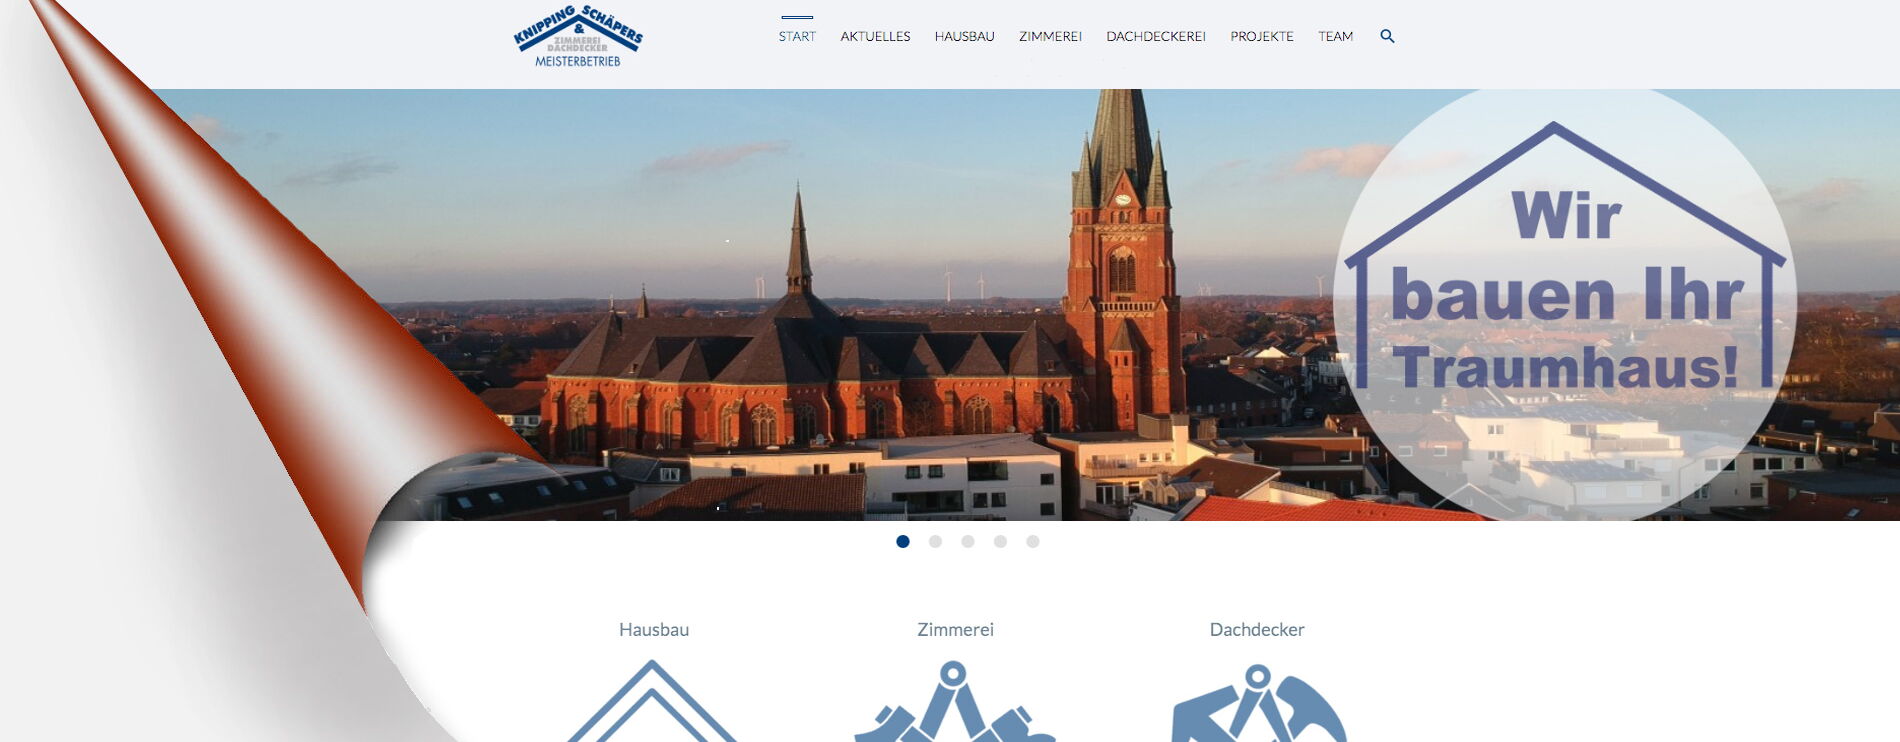
Task: Click the Knipping & Schäpers Meisterbetrieb logo
Action: click(577, 38)
